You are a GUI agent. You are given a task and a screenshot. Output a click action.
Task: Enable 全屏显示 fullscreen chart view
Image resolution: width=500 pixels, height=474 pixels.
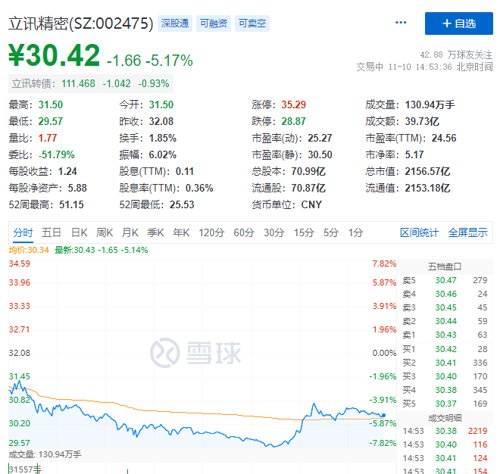(x=468, y=232)
